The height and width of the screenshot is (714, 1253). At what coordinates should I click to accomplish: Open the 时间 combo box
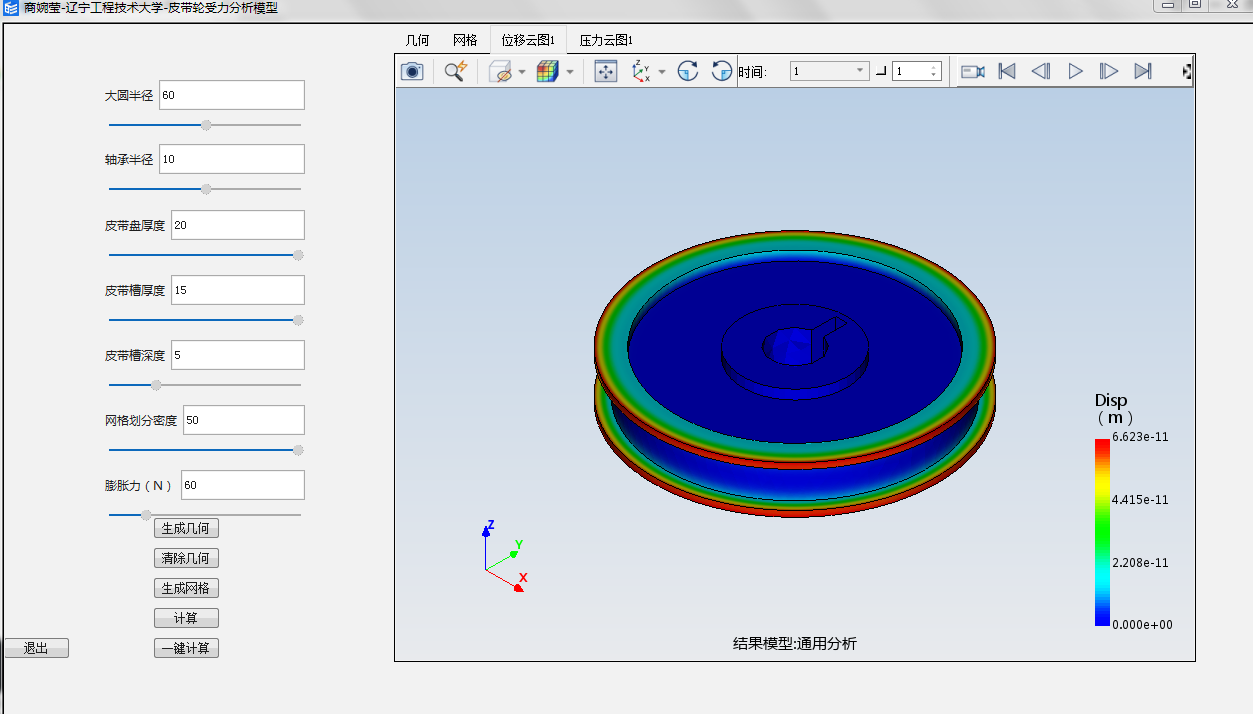(x=830, y=71)
